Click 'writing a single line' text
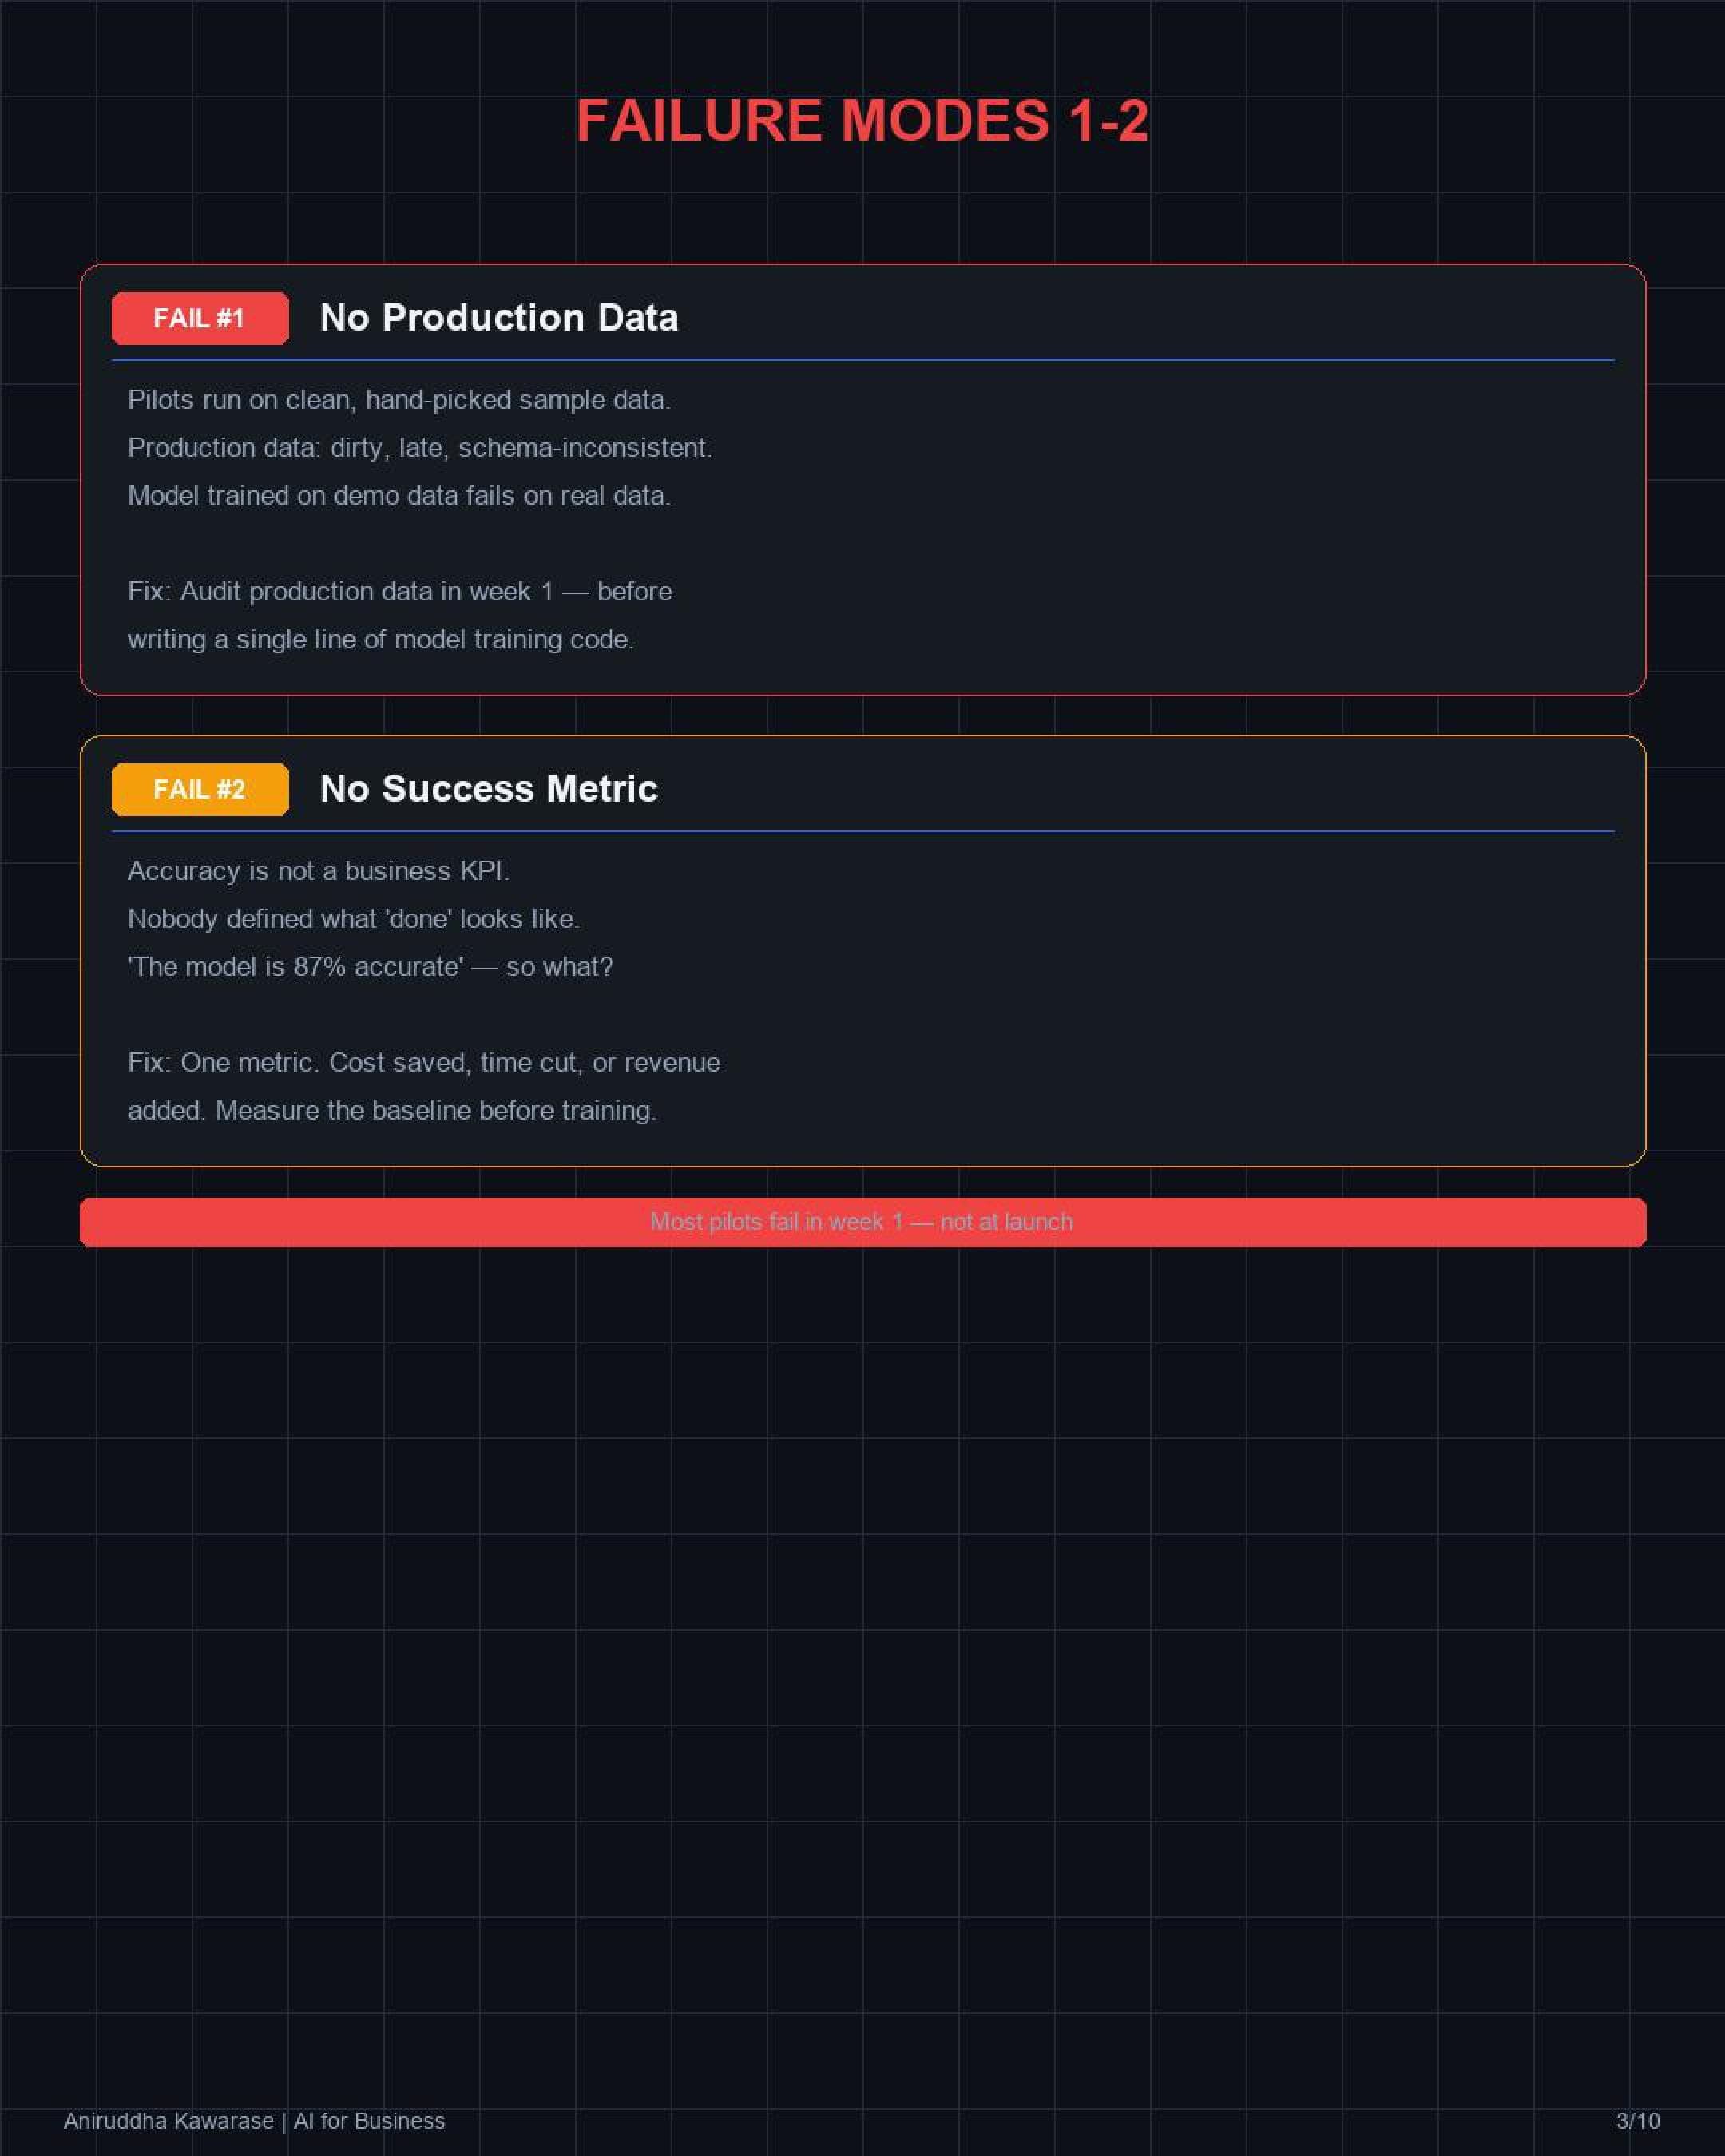This screenshot has width=1725, height=2156. pyautogui.click(x=381, y=640)
